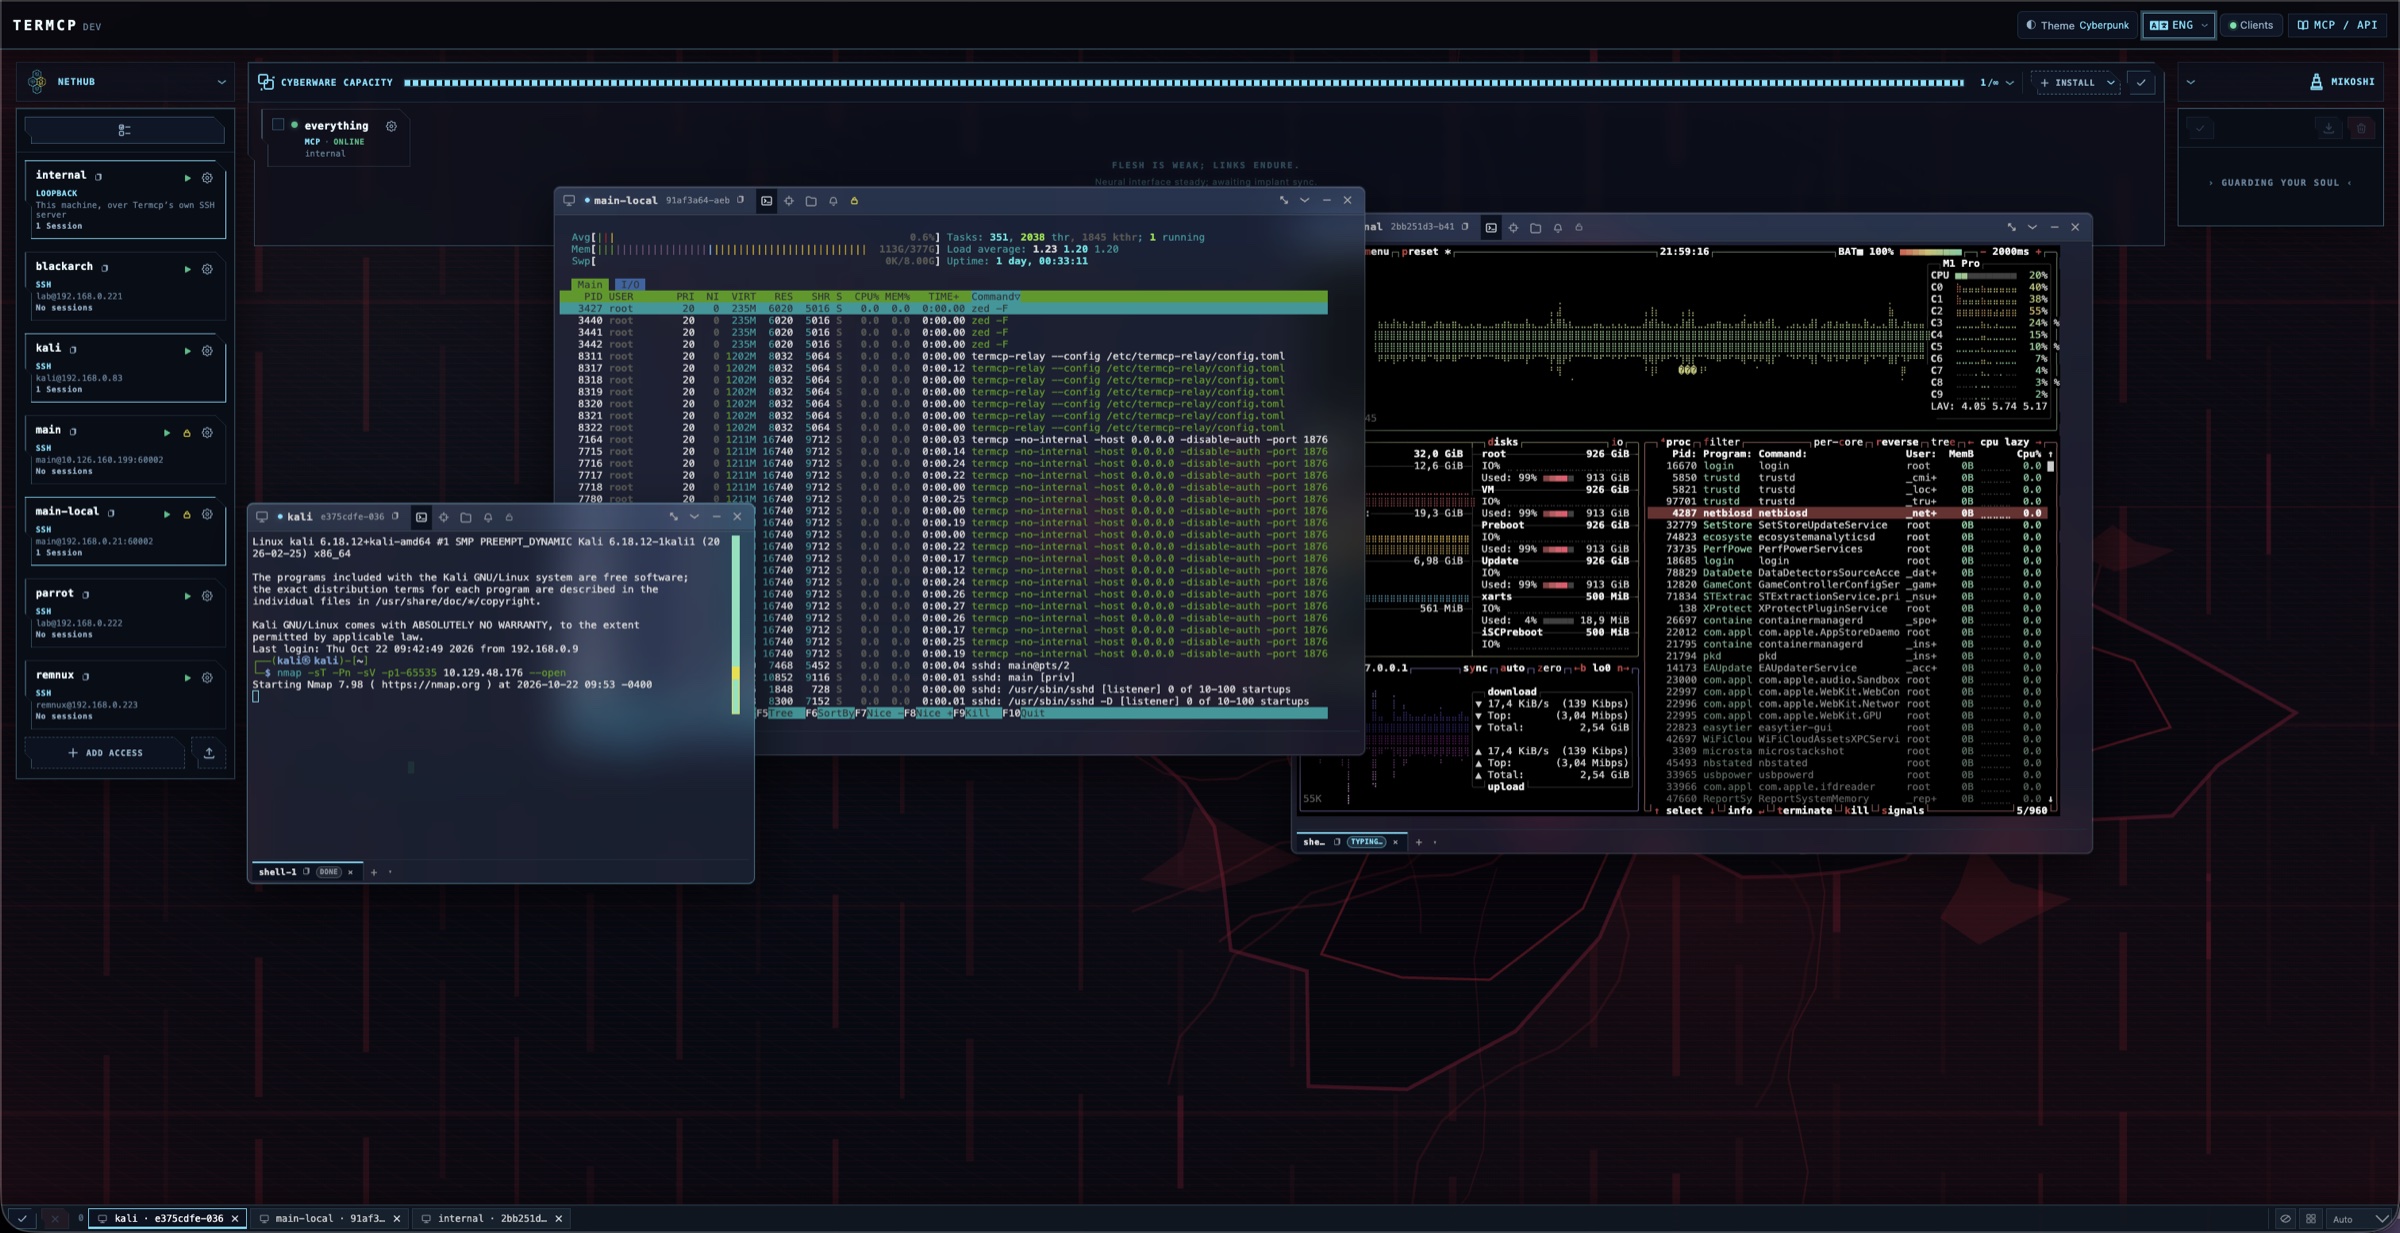Toggle check button next to Install
The width and height of the screenshot is (2400, 1233).
tap(2141, 83)
